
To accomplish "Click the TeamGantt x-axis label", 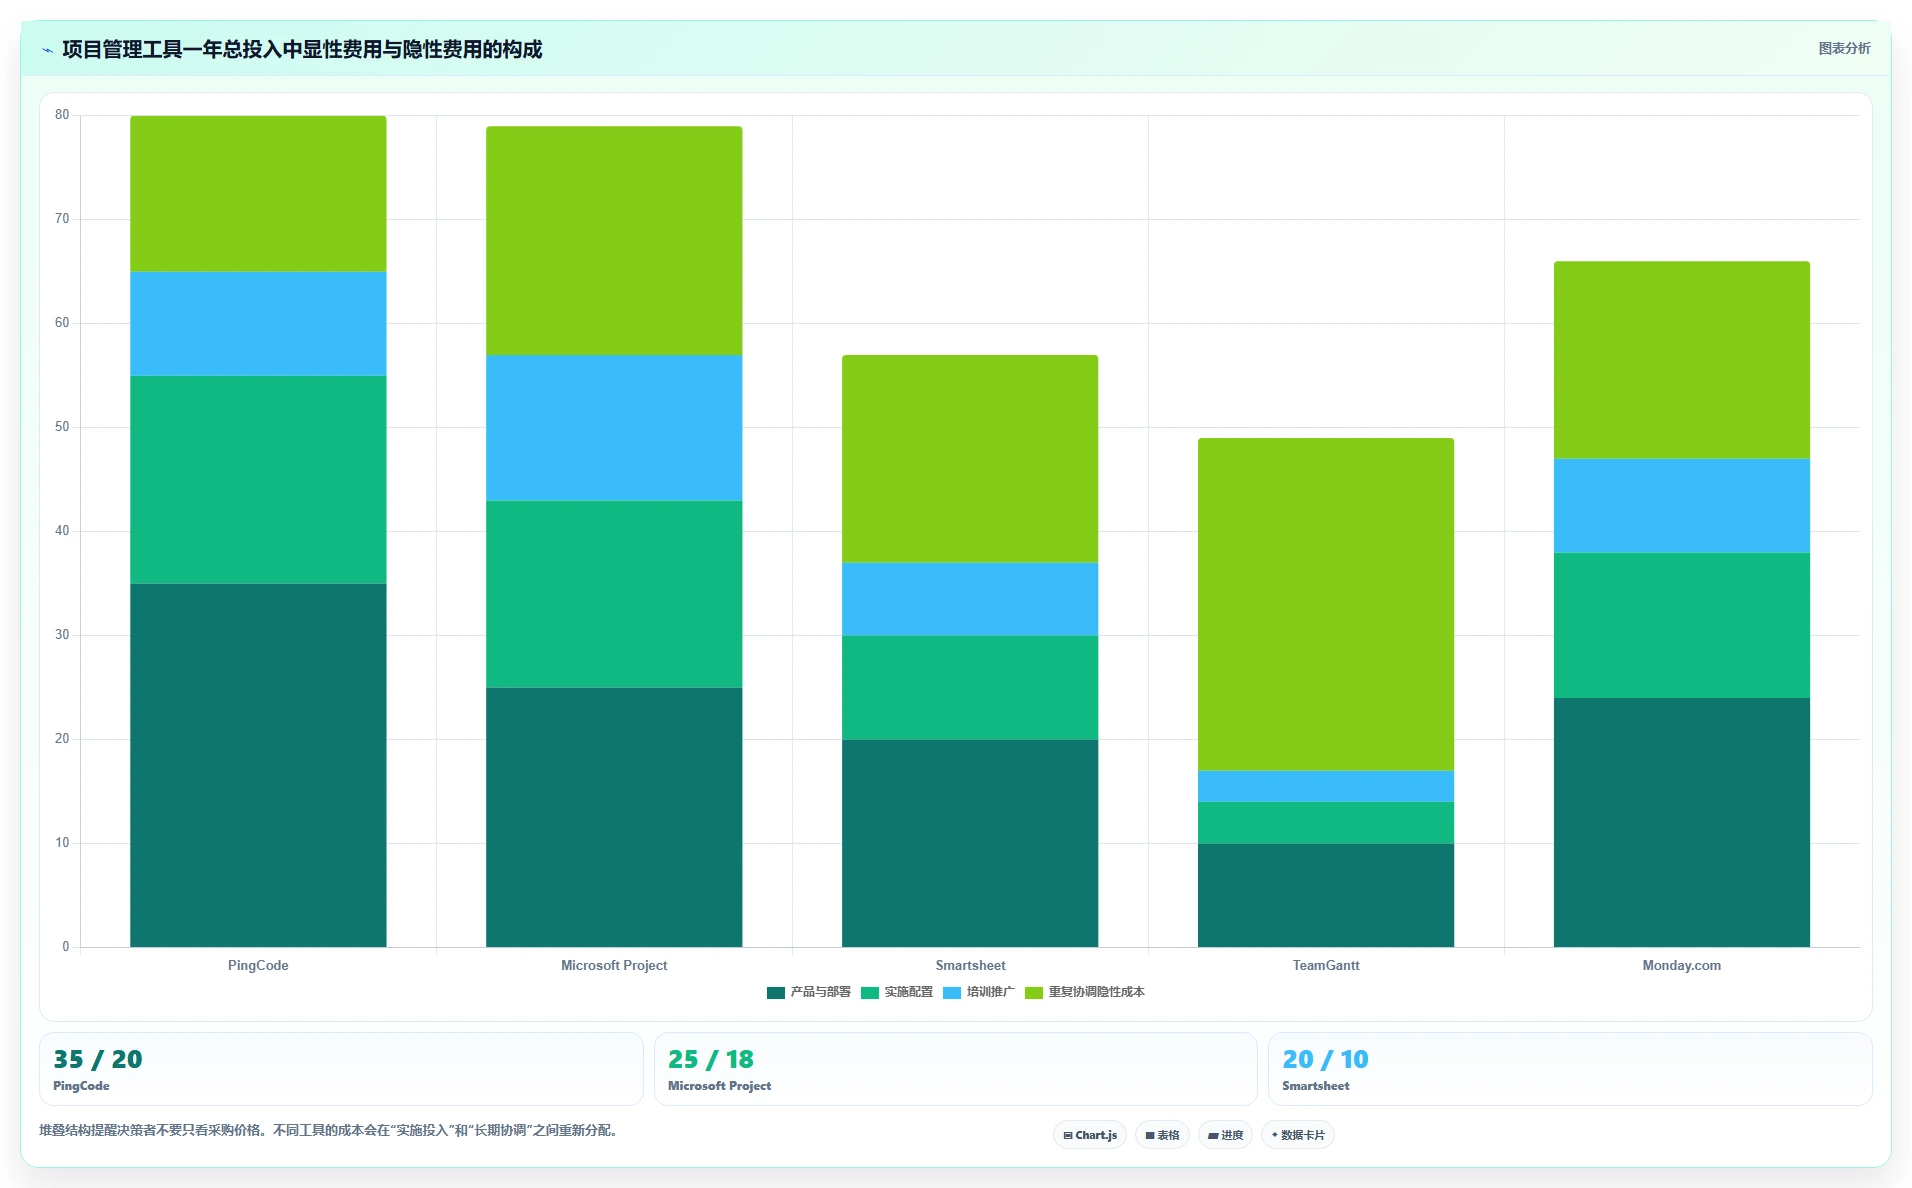I will 1326,965.
